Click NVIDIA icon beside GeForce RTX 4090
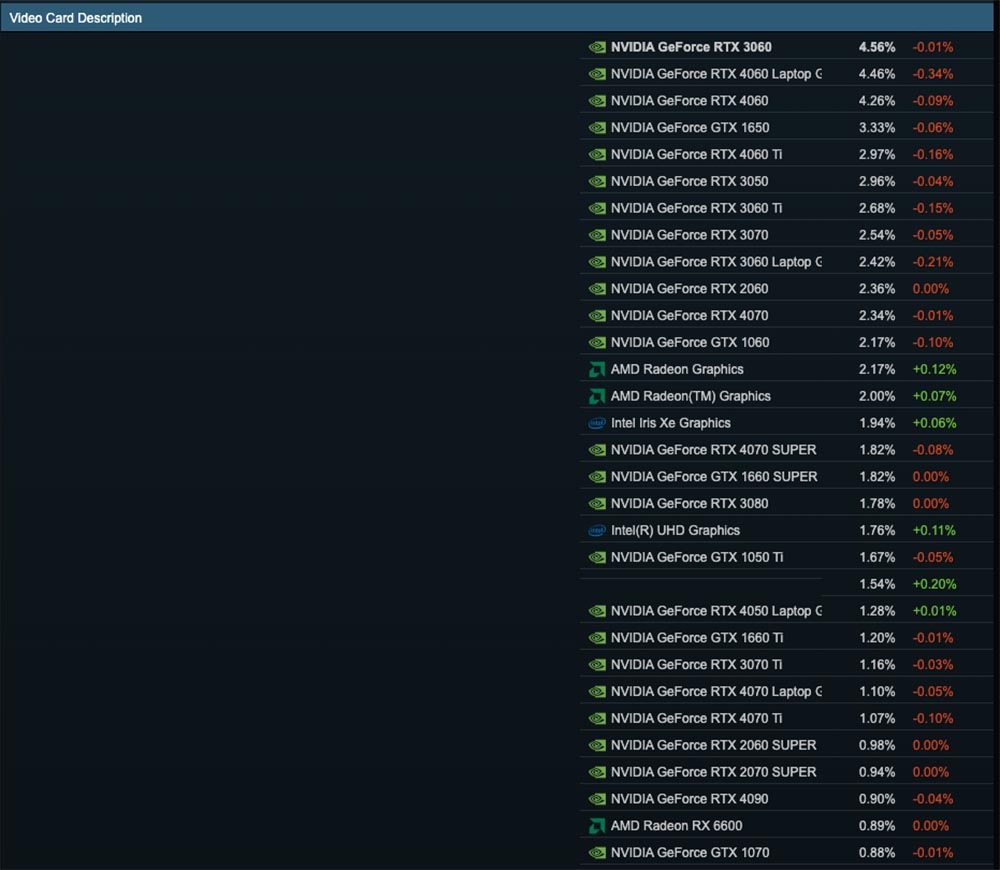Viewport: 1000px width, 870px height. (597, 799)
